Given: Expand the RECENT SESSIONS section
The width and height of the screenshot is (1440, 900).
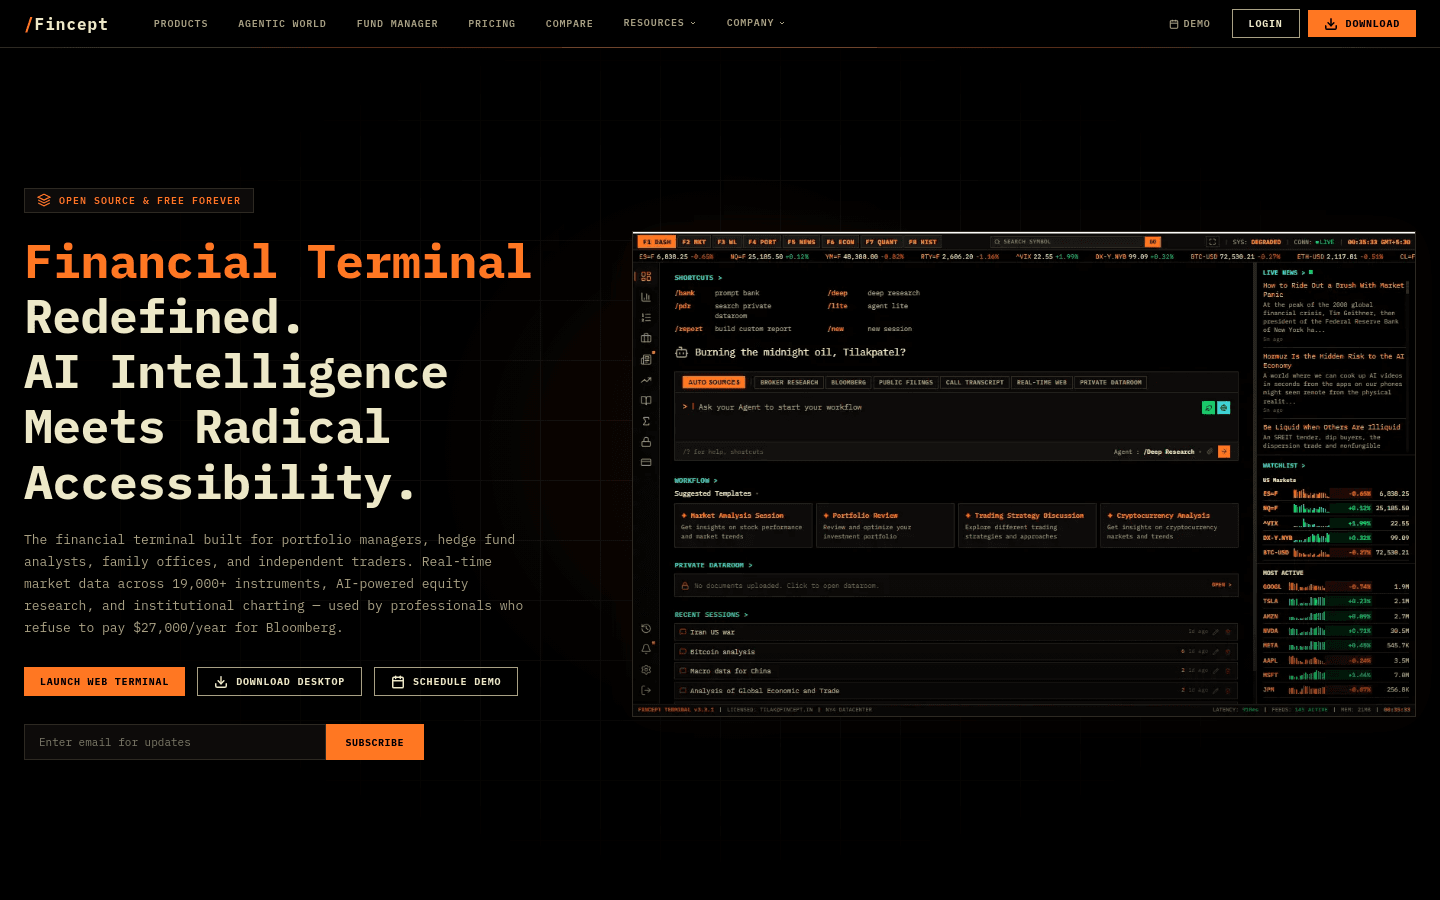Looking at the screenshot, I should (x=710, y=614).
